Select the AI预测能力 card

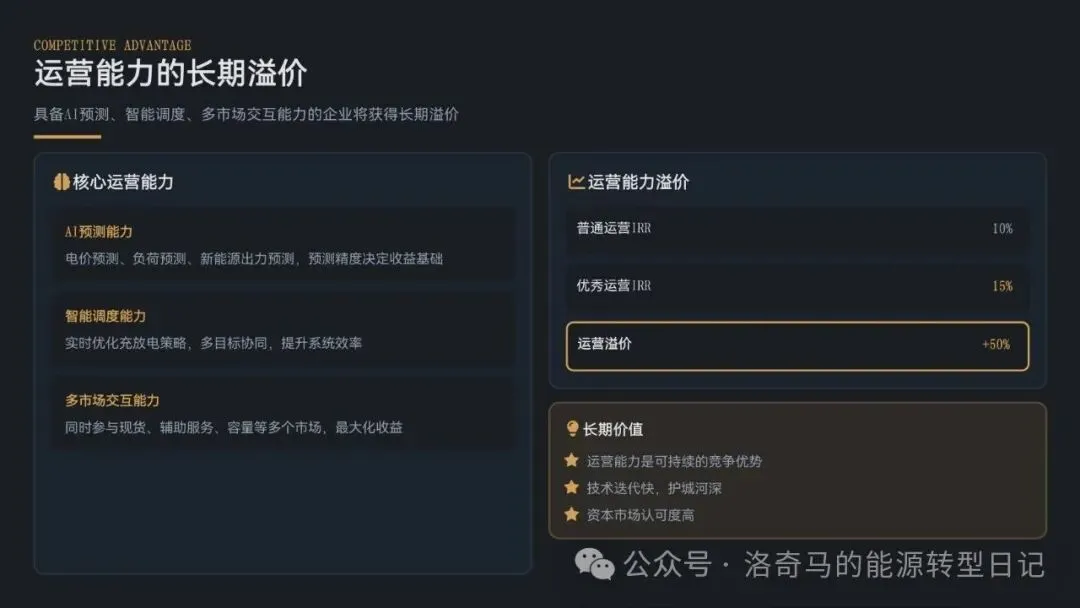283,245
